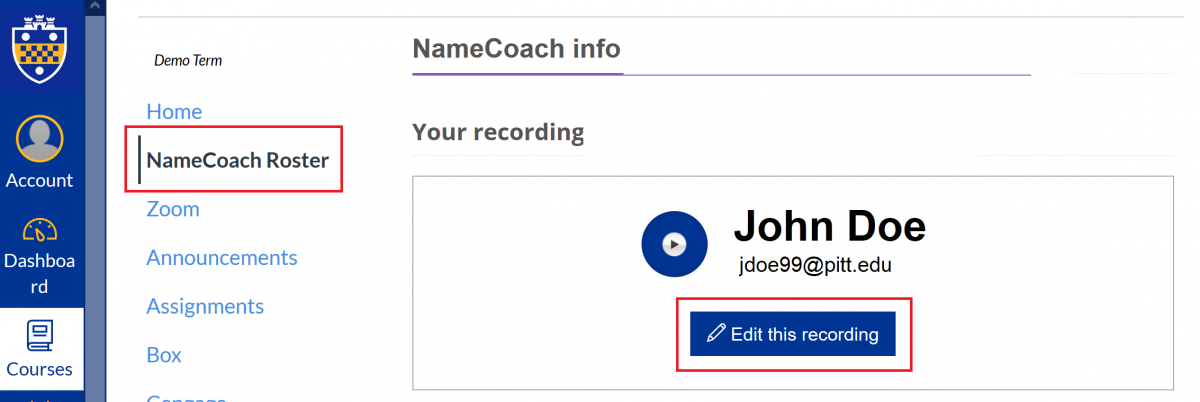Viewport: 1200px width, 402px height.
Task: Go to the Home course link
Action: pos(174,111)
